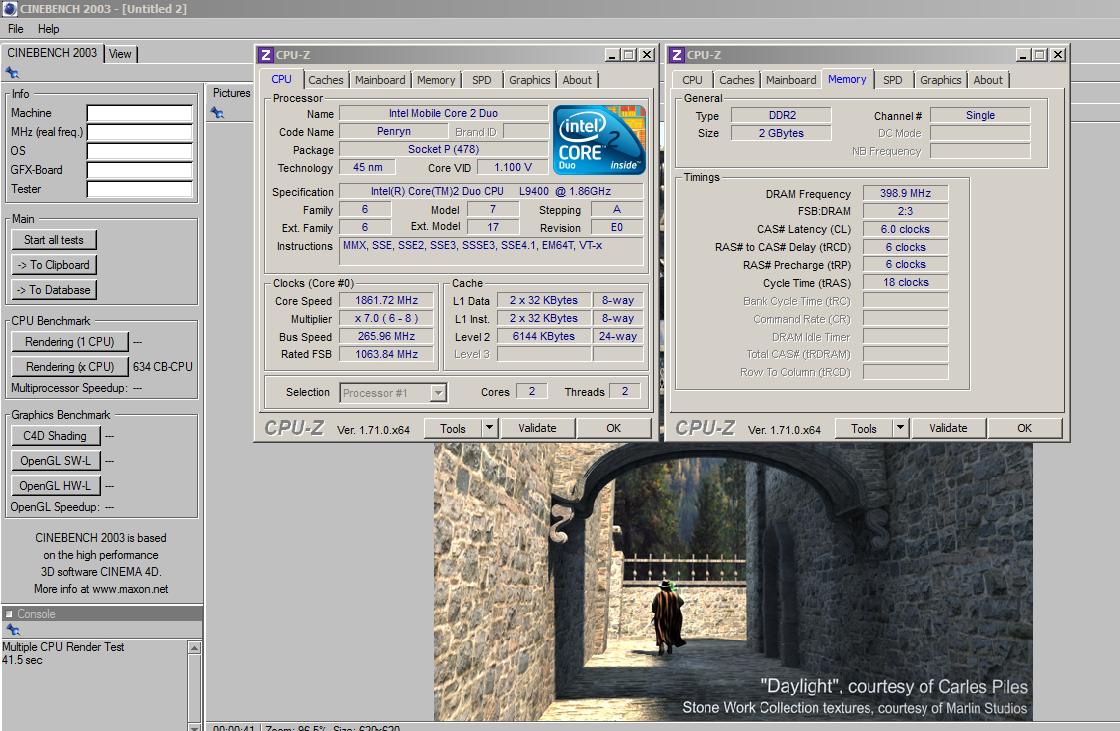The width and height of the screenshot is (1120, 731).
Task: Open CPU tab in right CPU-Z window
Action: 692,80
